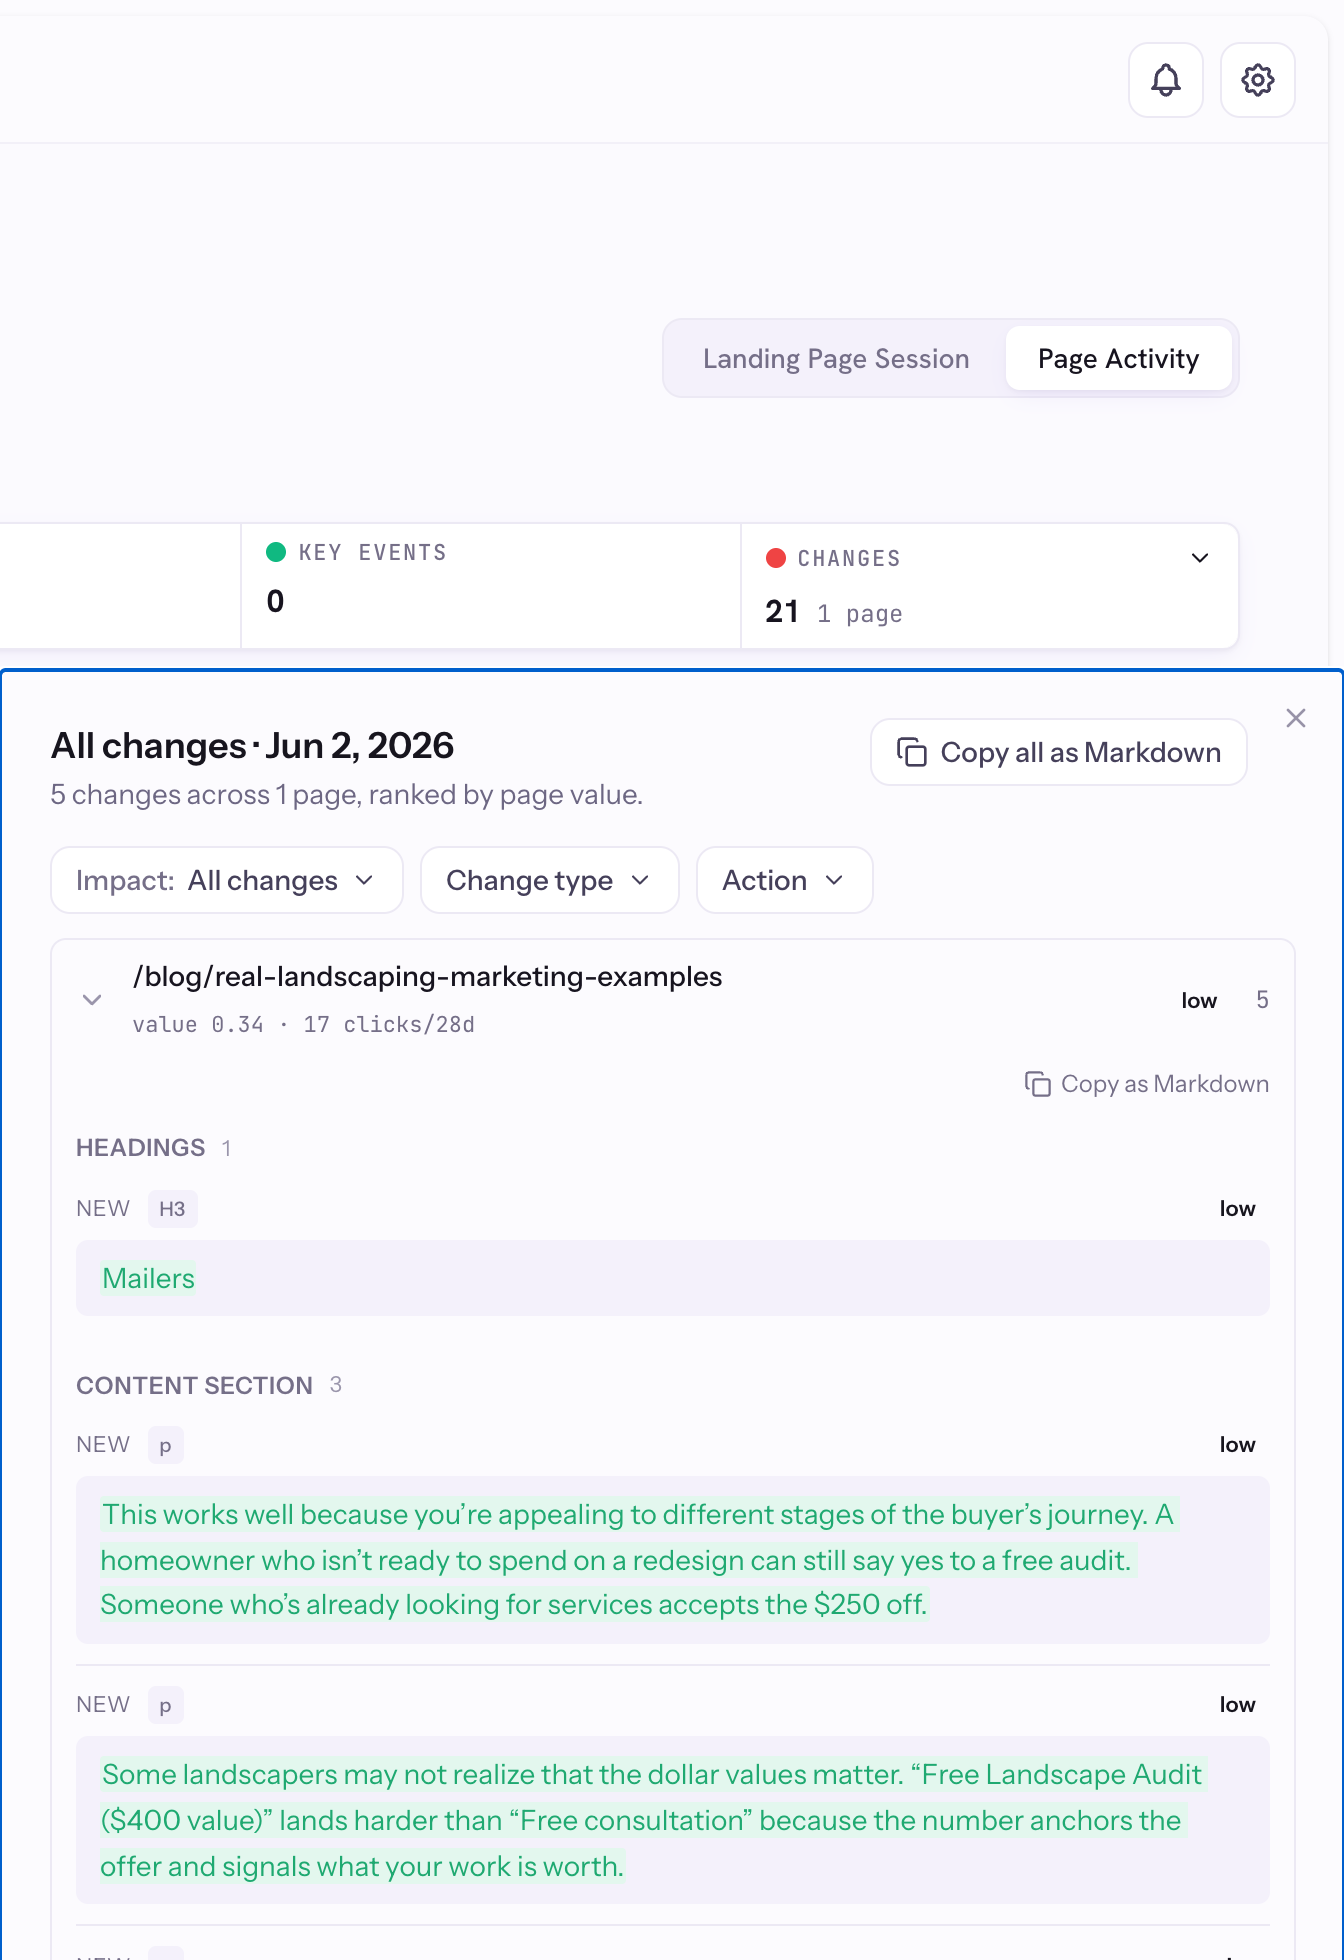Viewport: 1344px width, 1960px height.
Task: Click copy icon beside Copy as Markdown
Action: click(1038, 1084)
